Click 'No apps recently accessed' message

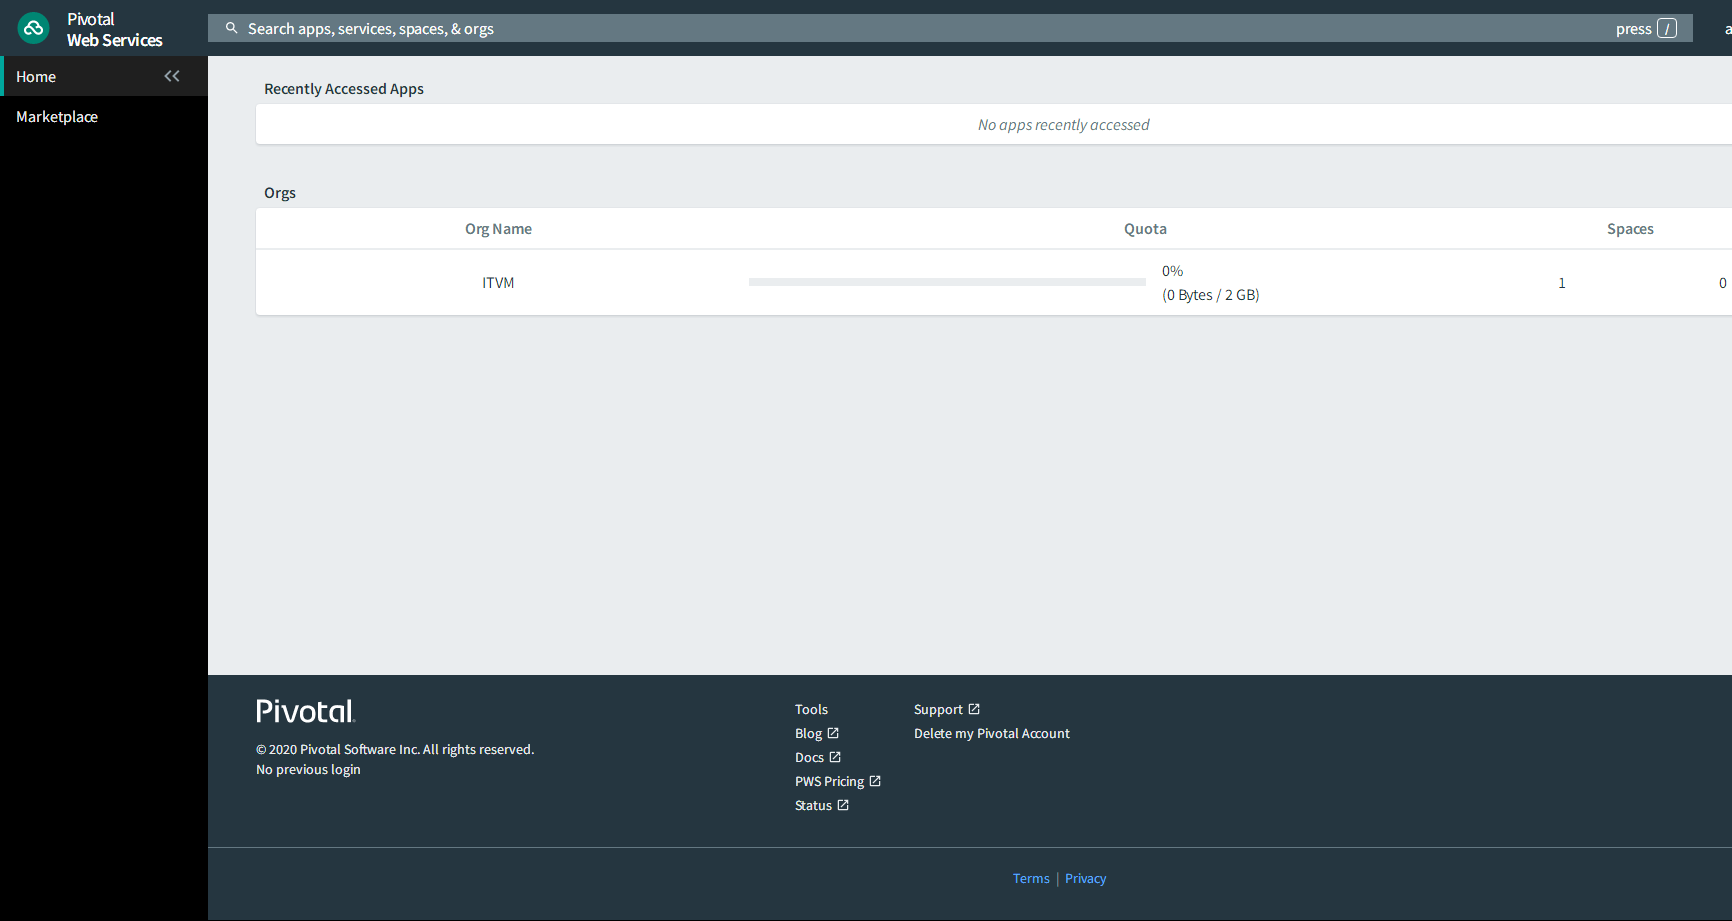(1063, 125)
